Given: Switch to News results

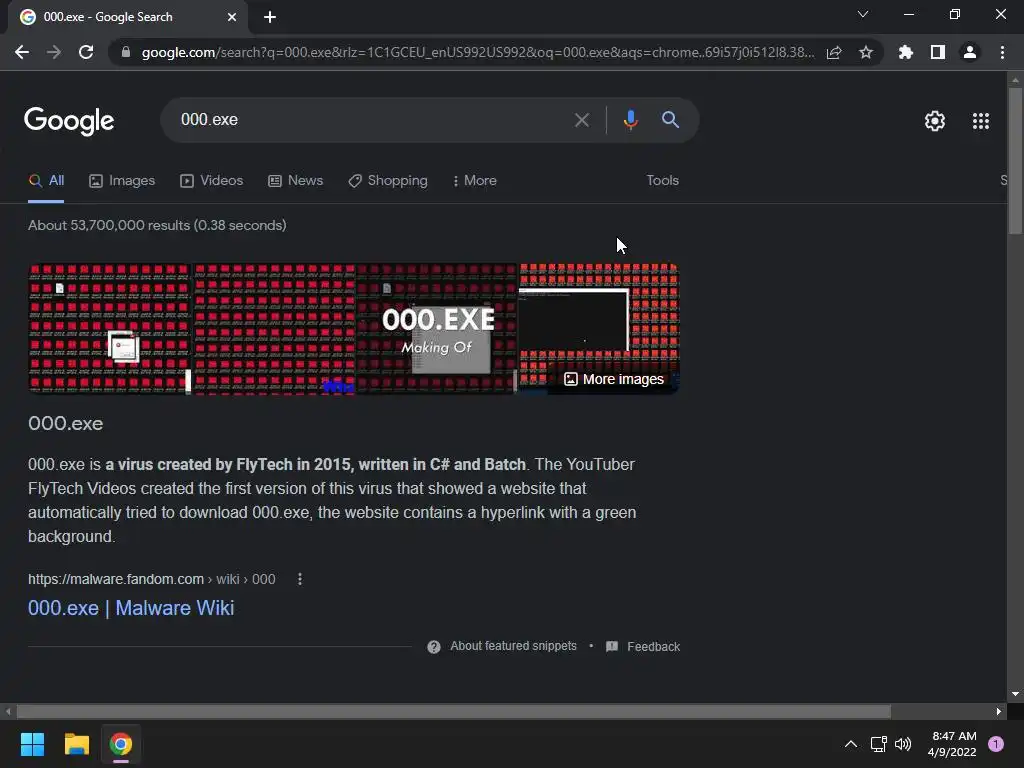Looking at the screenshot, I should [296, 181].
